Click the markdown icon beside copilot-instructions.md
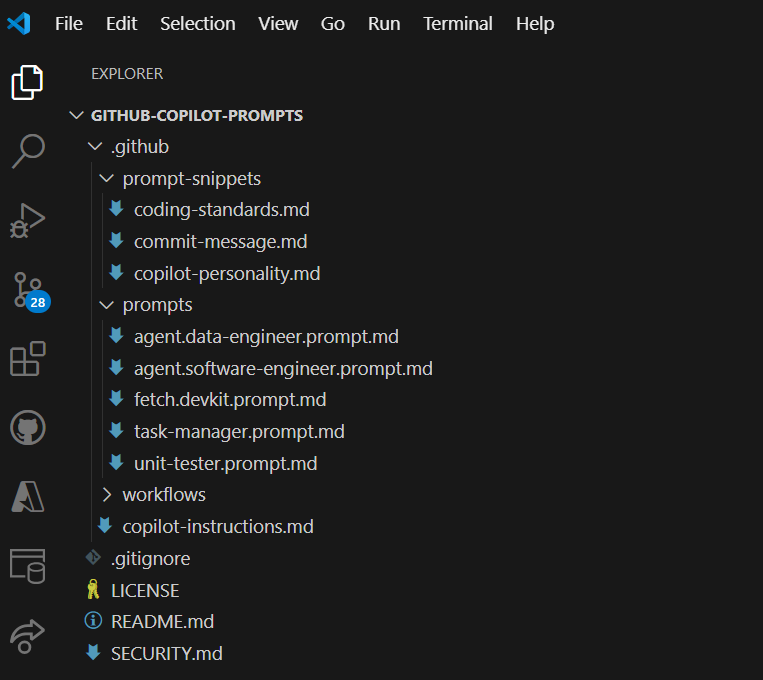763x680 pixels. click(105, 526)
